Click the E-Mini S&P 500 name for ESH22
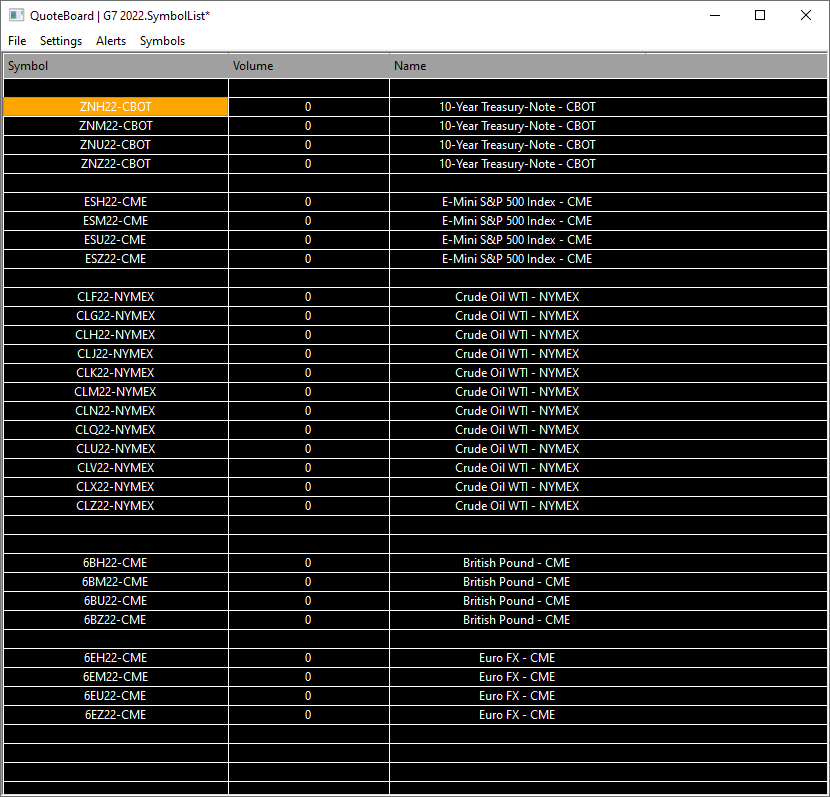Screen dimensions: 830x797 517,202
